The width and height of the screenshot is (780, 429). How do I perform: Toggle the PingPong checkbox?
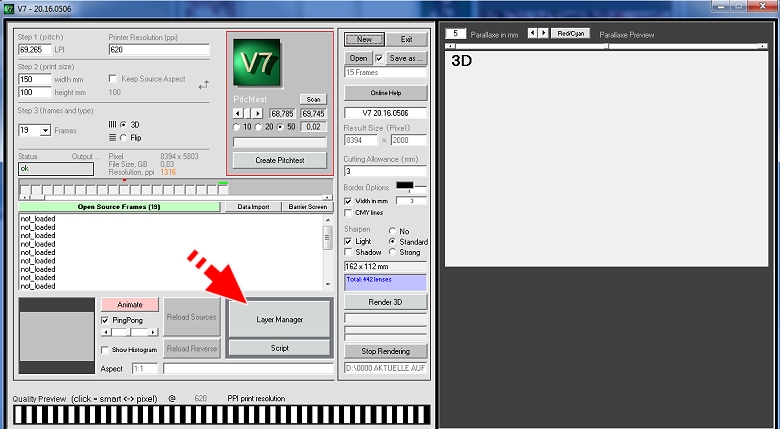click(x=105, y=320)
